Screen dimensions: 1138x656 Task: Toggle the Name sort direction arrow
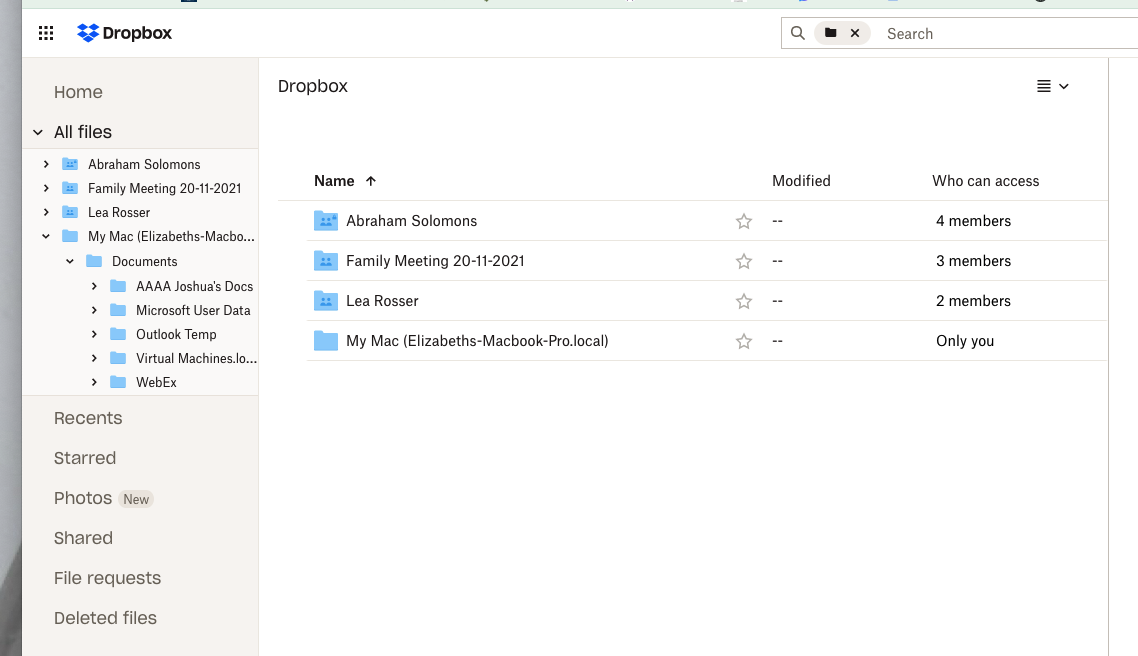(371, 181)
